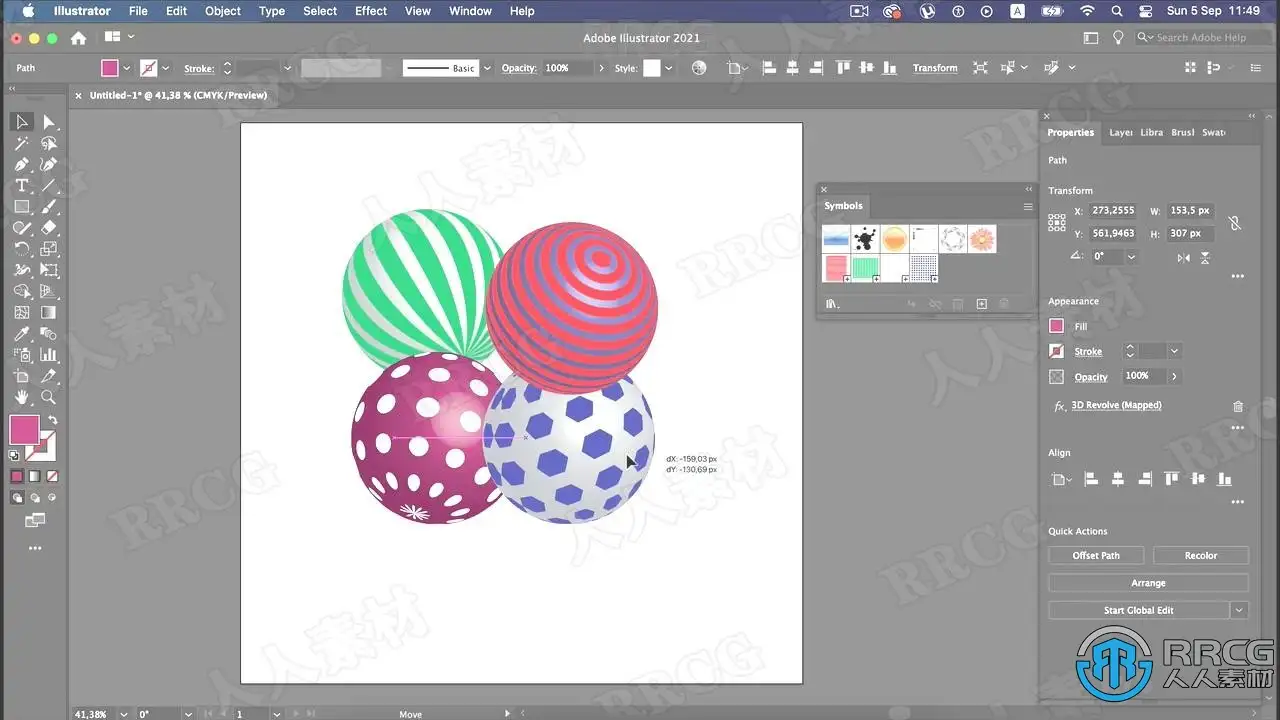Set the color mode to None in the toolbar
The width and height of the screenshot is (1280, 720).
[x=52, y=477]
